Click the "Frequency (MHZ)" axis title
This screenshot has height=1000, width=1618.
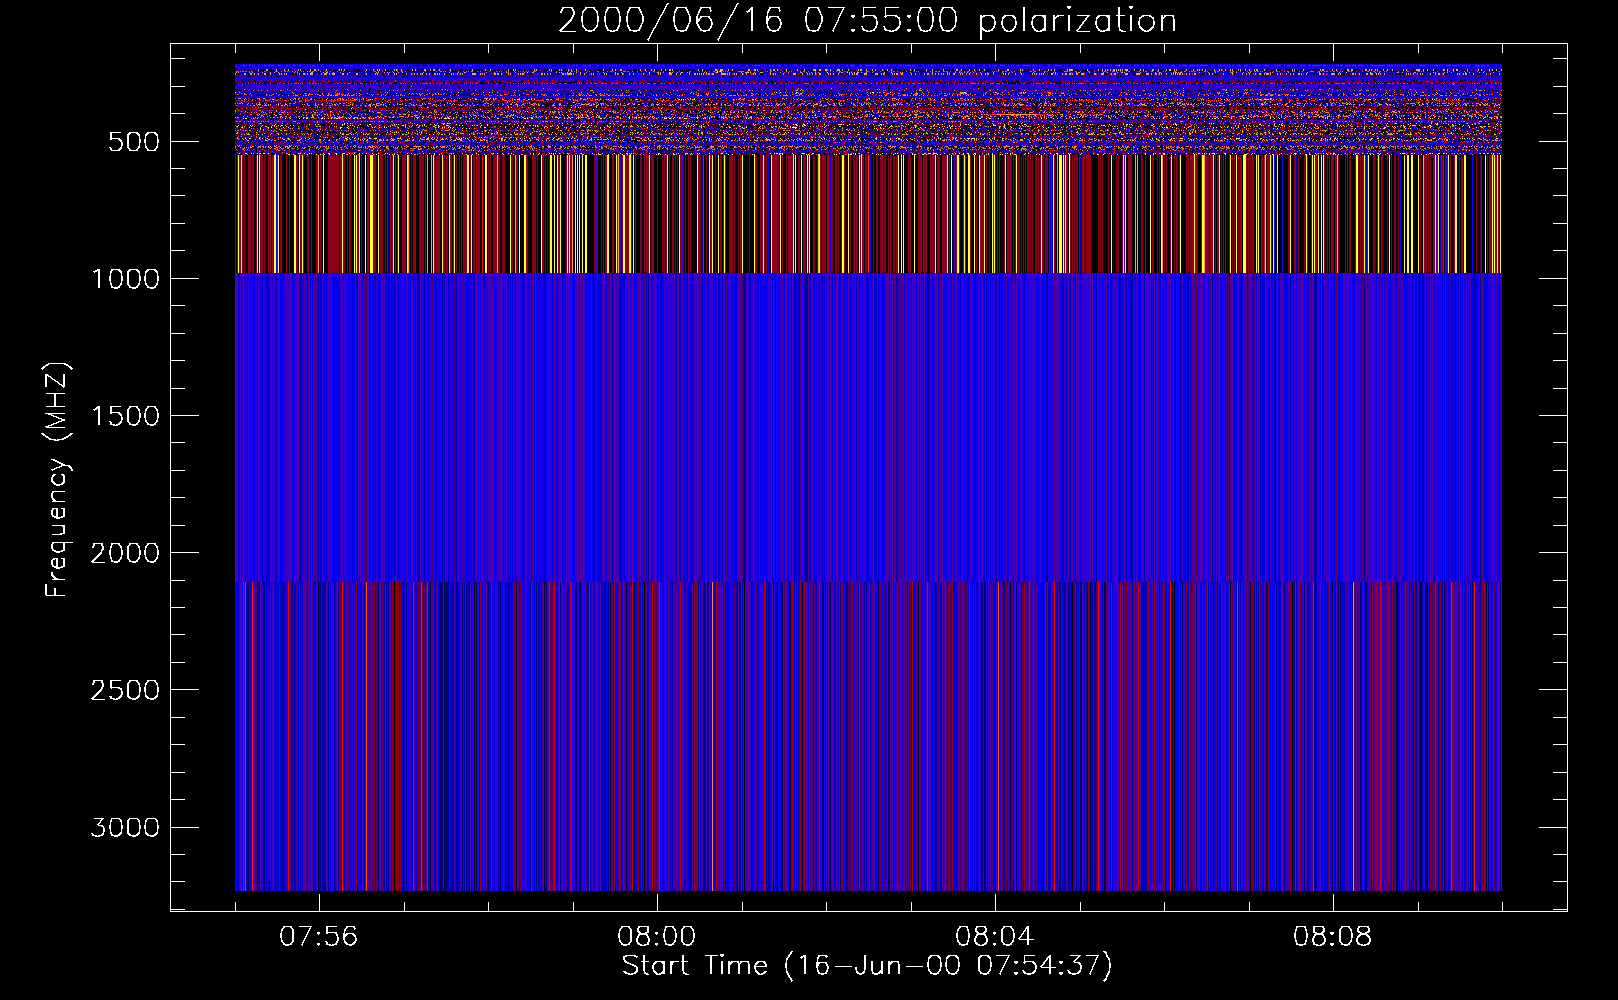[58, 479]
